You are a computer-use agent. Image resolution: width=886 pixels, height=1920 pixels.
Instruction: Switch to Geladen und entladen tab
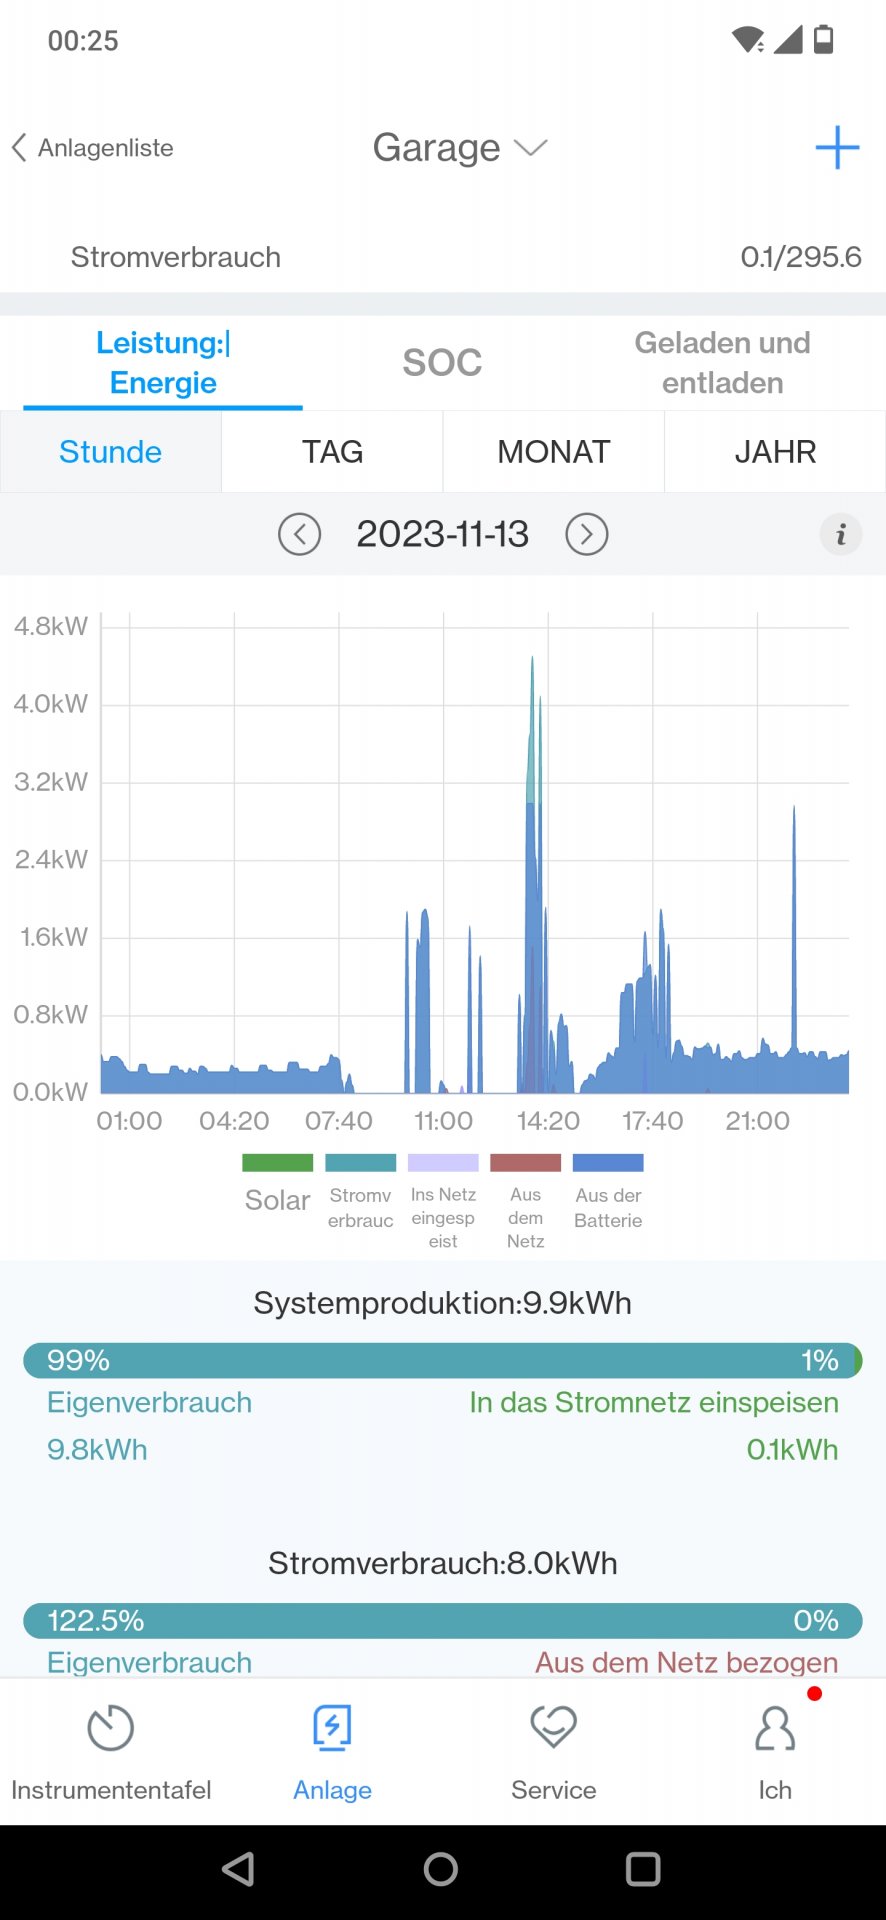point(722,362)
